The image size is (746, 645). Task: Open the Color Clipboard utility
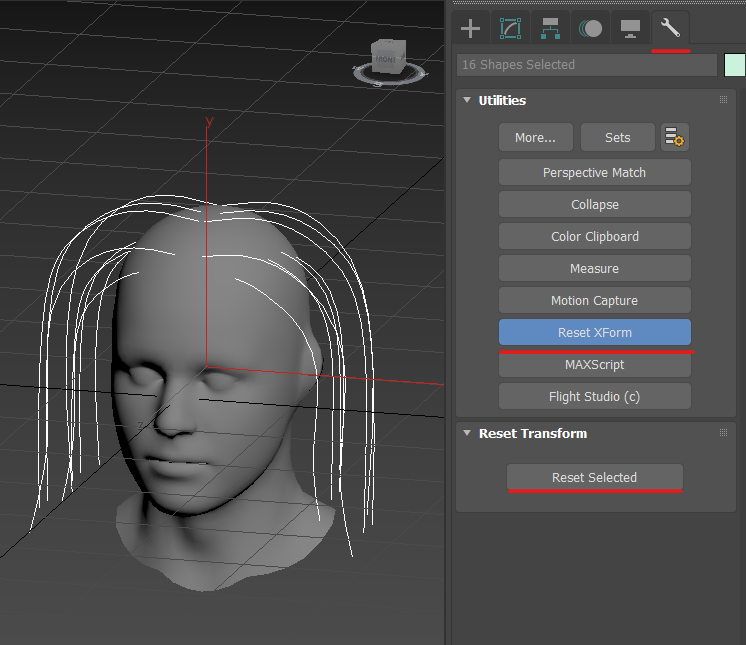coord(594,236)
